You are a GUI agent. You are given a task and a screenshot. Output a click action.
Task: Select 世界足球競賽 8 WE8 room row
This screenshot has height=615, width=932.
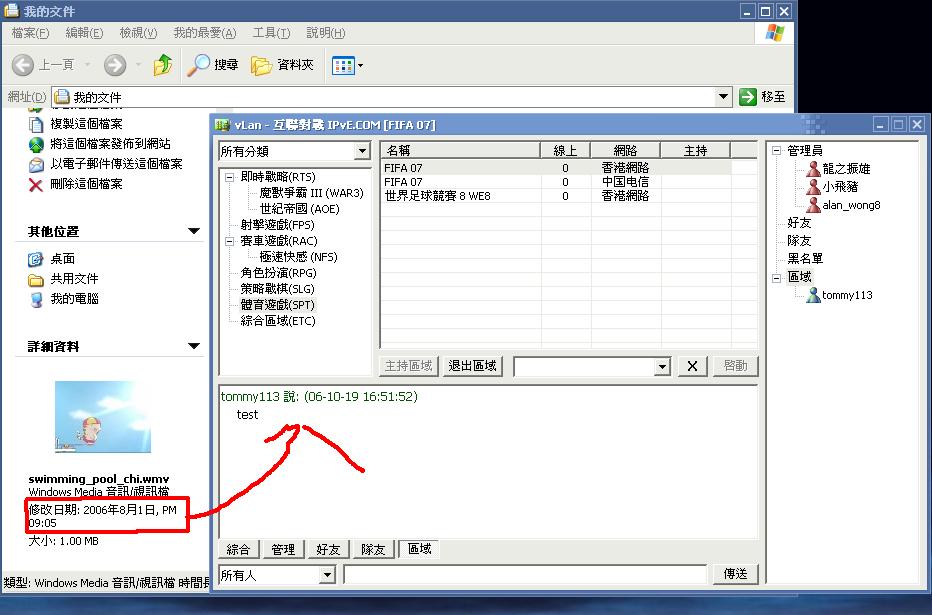(x=556, y=196)
